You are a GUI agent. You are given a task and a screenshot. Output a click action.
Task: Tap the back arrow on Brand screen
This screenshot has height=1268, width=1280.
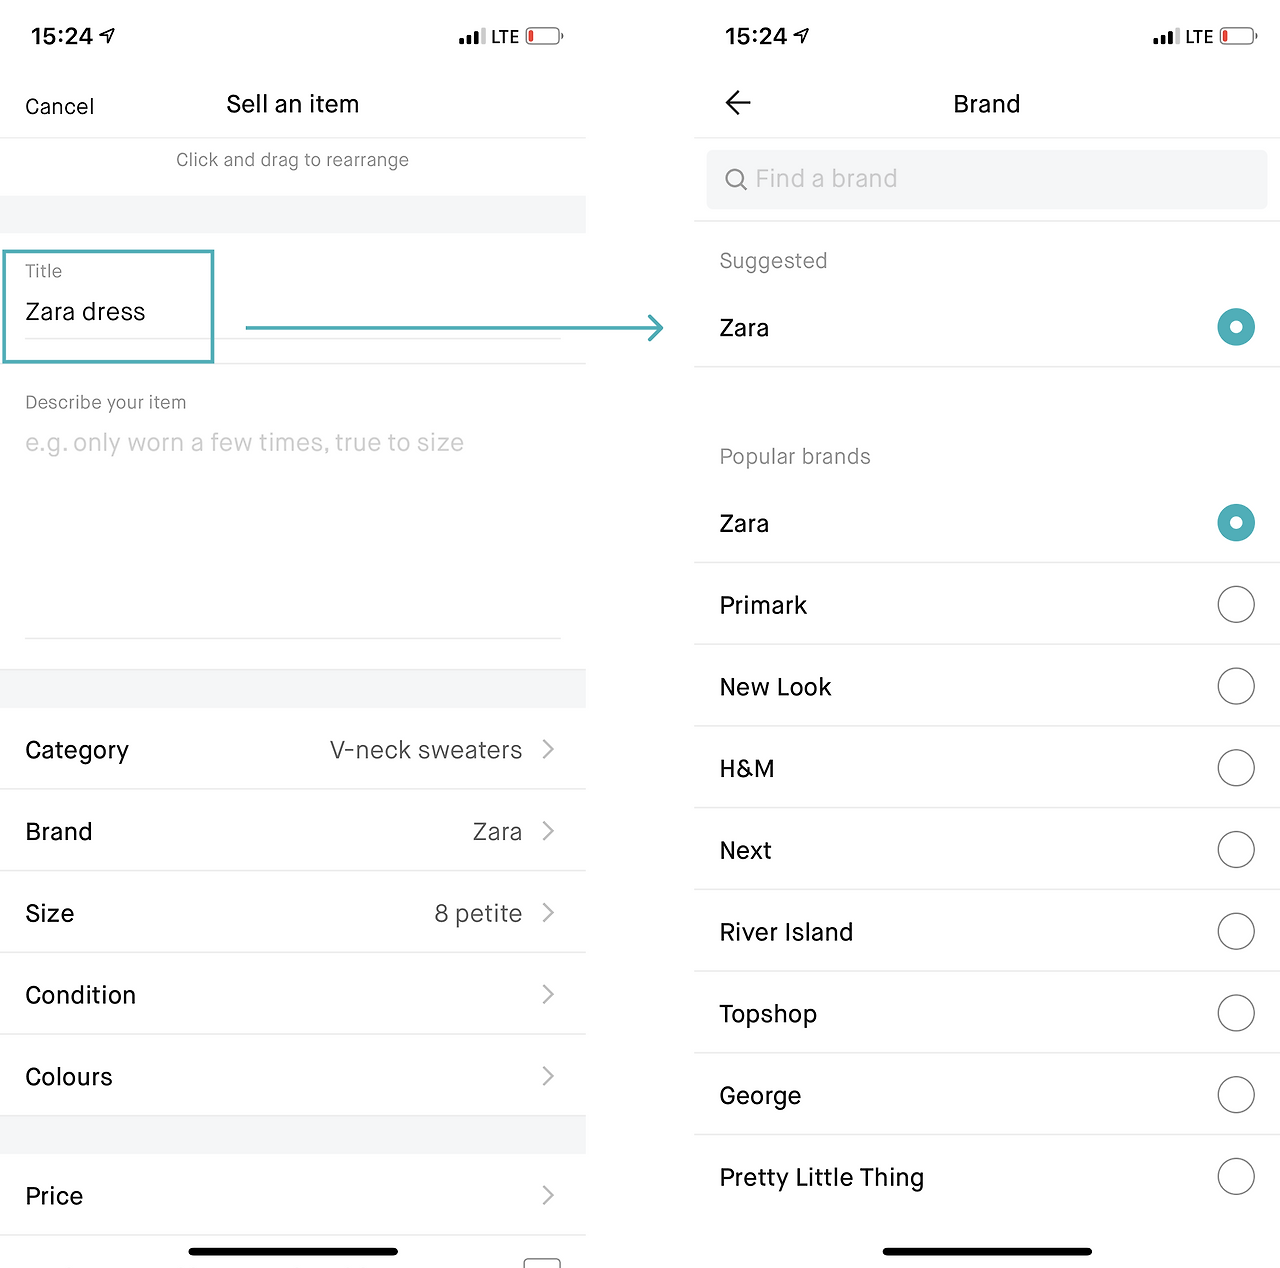click(738, 103)
